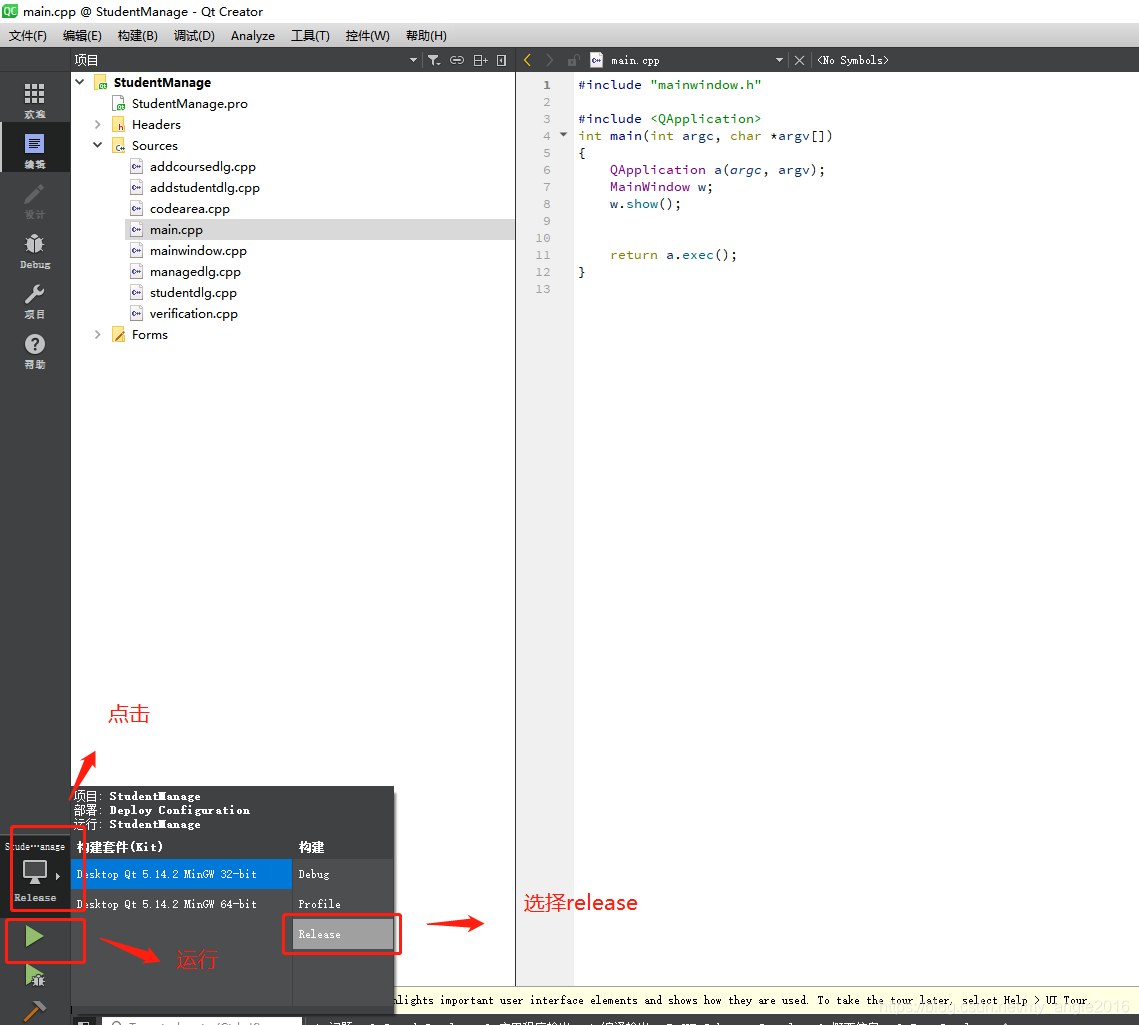Open mainwindow.cpp in tree

[198, 251]
